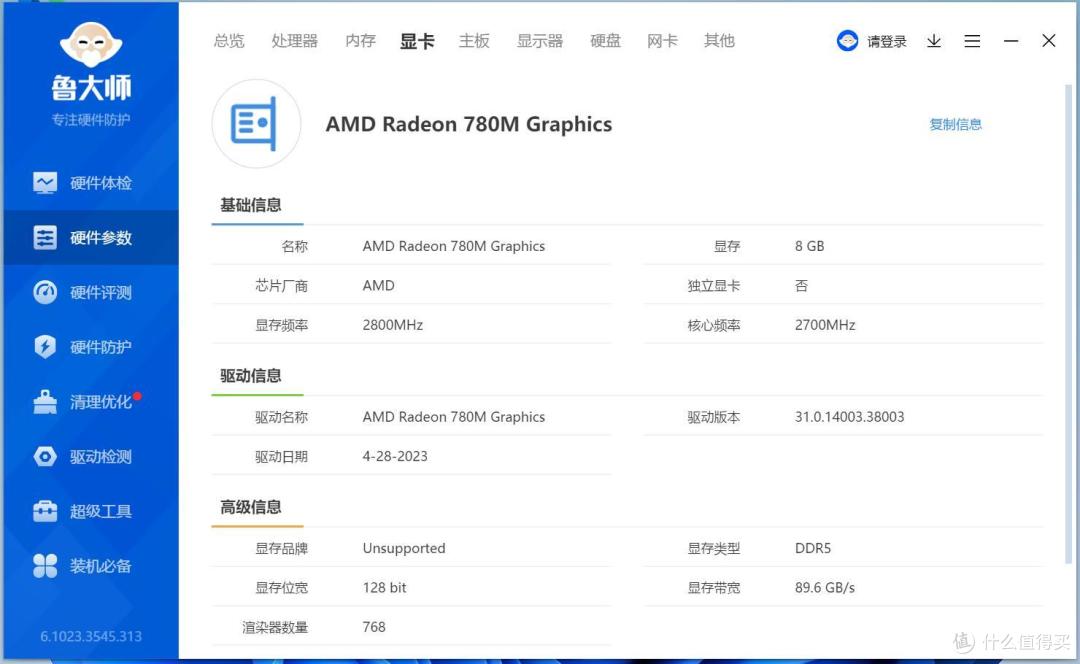Click the login avatar icon
Viewport: 1080px width, 664px height.
[847, 41]
